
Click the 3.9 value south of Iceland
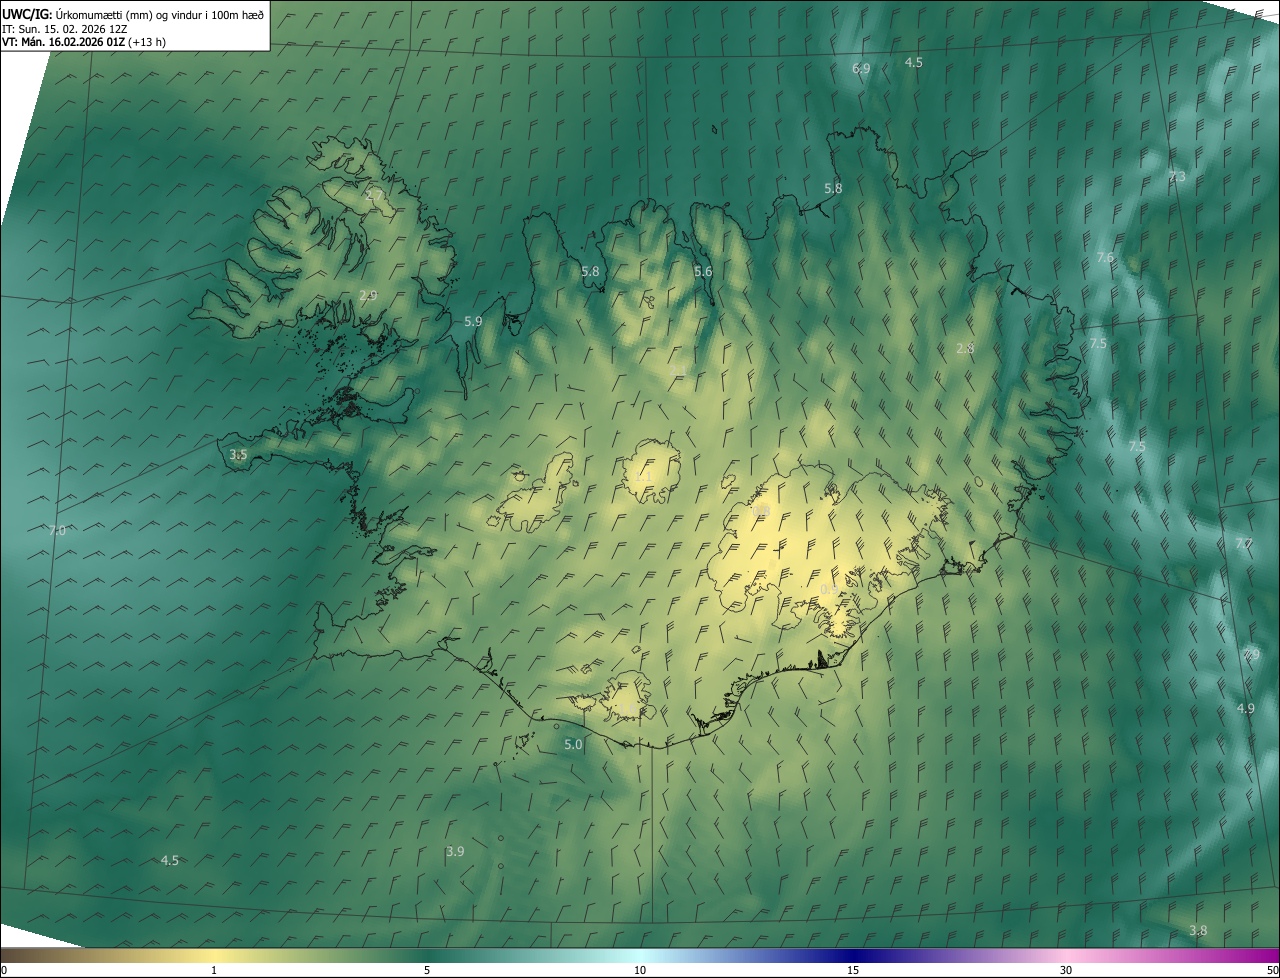455,852
